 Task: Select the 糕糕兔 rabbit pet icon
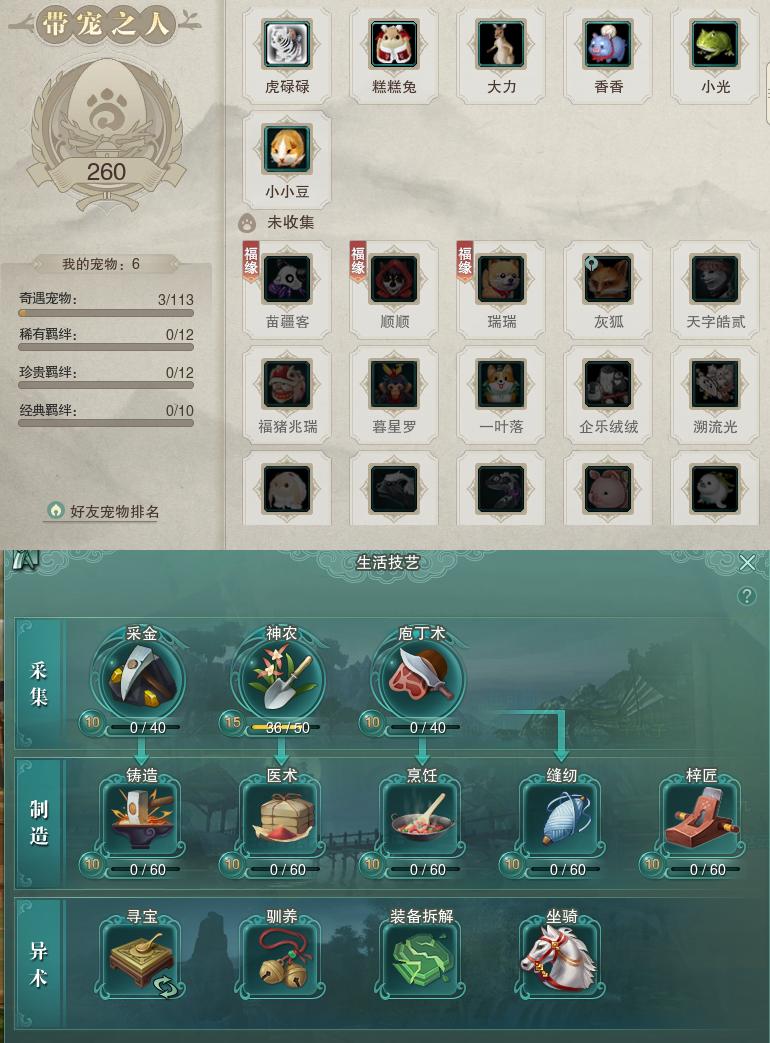394,45
